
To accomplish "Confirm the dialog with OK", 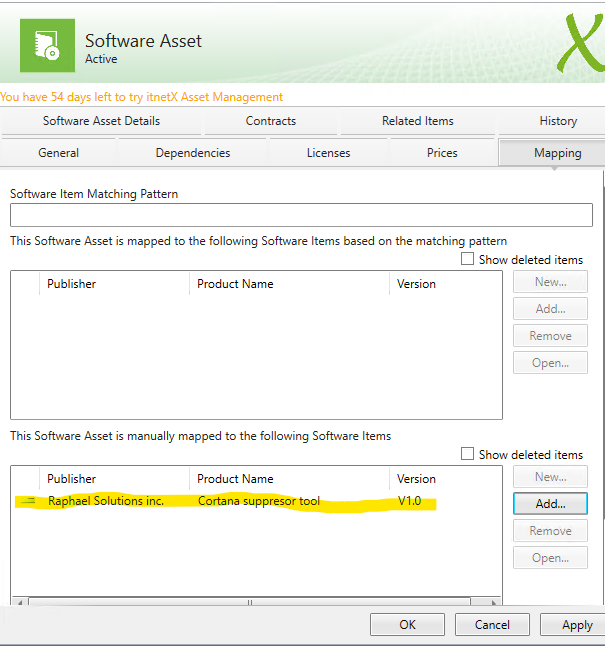I will click(407, 625).
